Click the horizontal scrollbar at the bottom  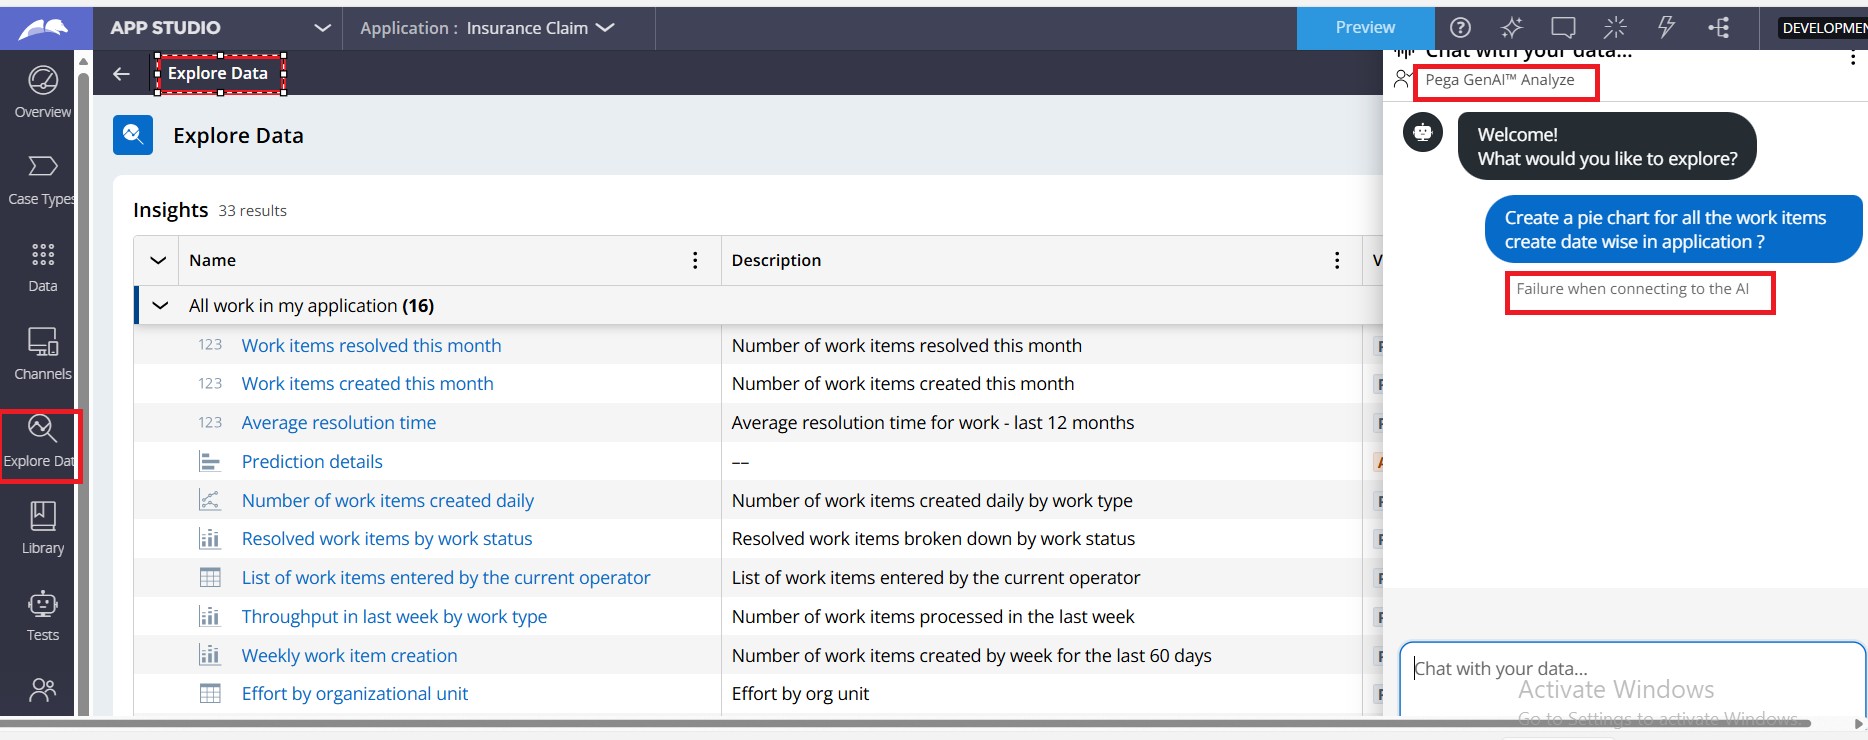[x=900, y=723]
